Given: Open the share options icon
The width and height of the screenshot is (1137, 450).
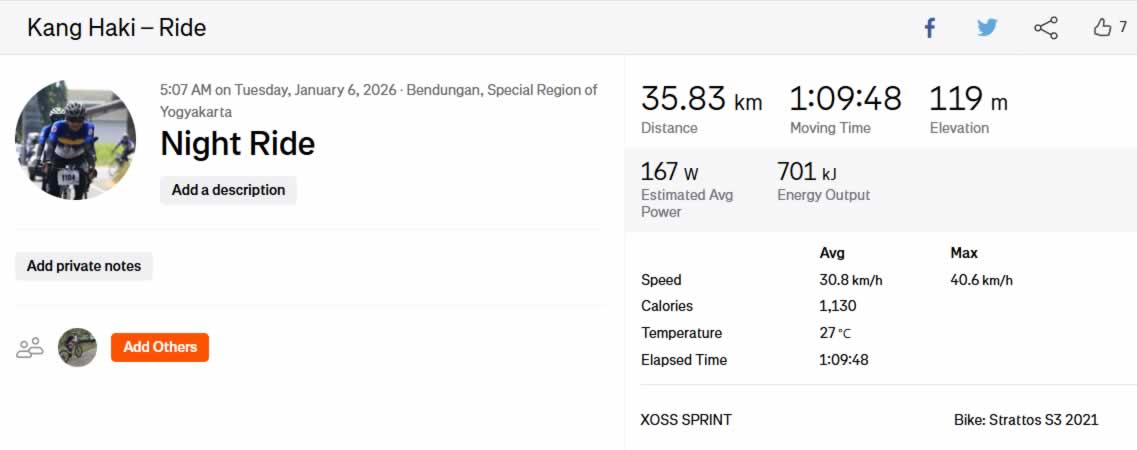Looking at the screenshot, I should point(1045,28).
